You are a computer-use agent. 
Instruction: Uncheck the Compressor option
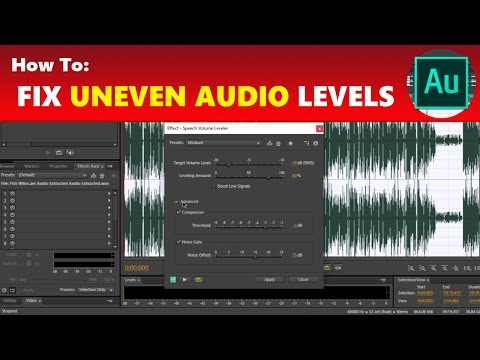179,212
